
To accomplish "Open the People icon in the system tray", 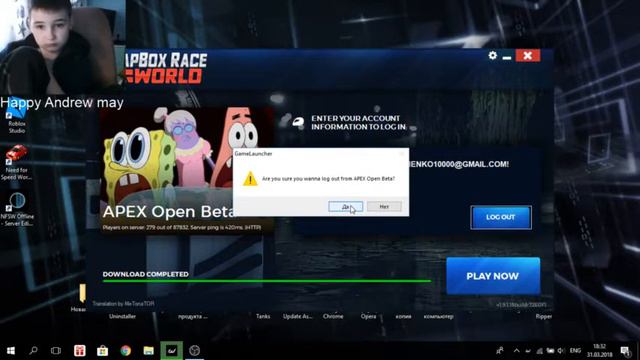I will click(x=500, y=351).
